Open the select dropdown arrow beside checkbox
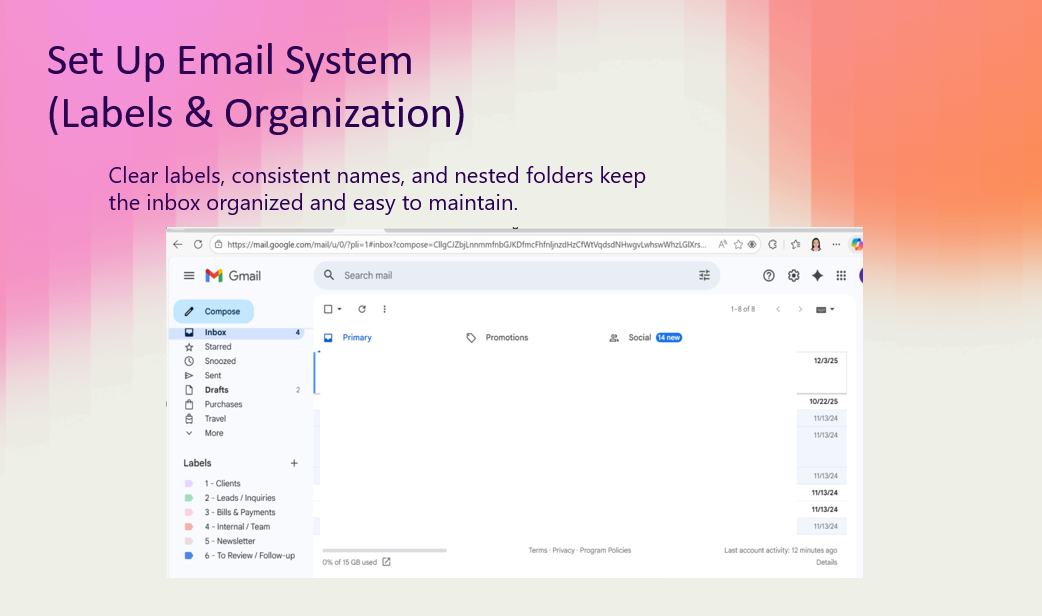 [x=340, y=309]
